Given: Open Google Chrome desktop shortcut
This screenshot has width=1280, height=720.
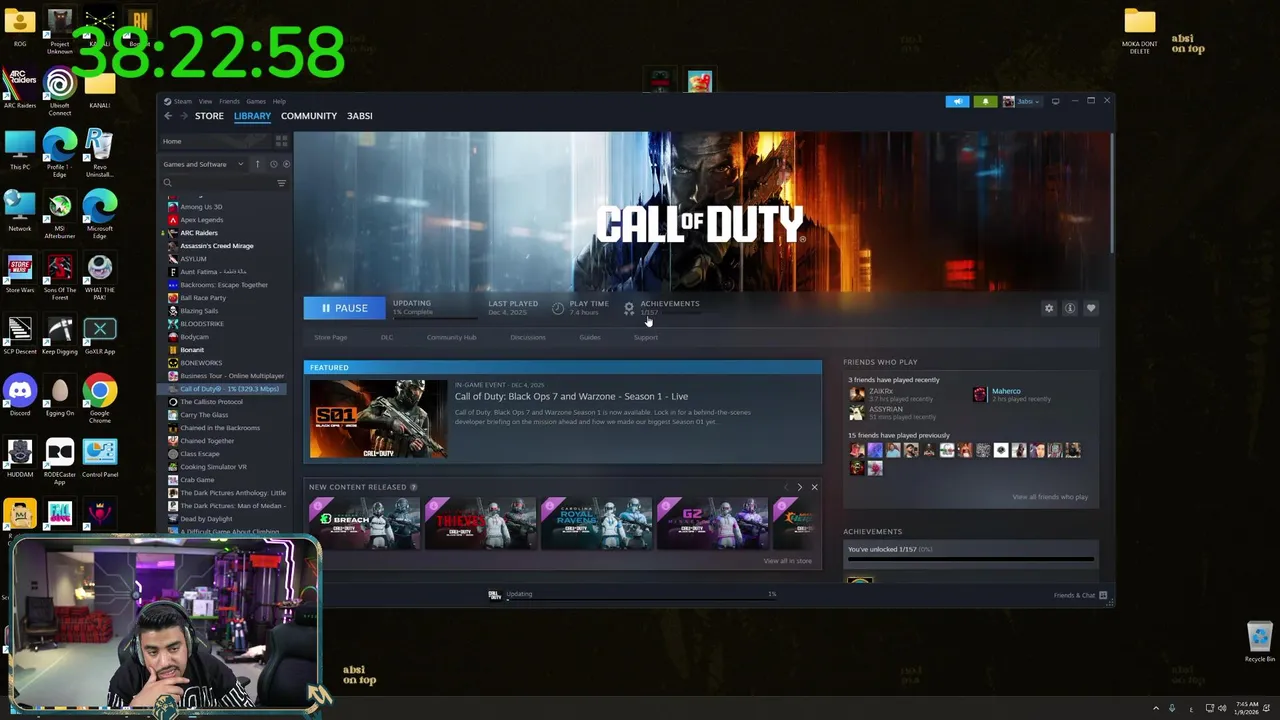Looking at the screenshot, I should coord(99,398).
